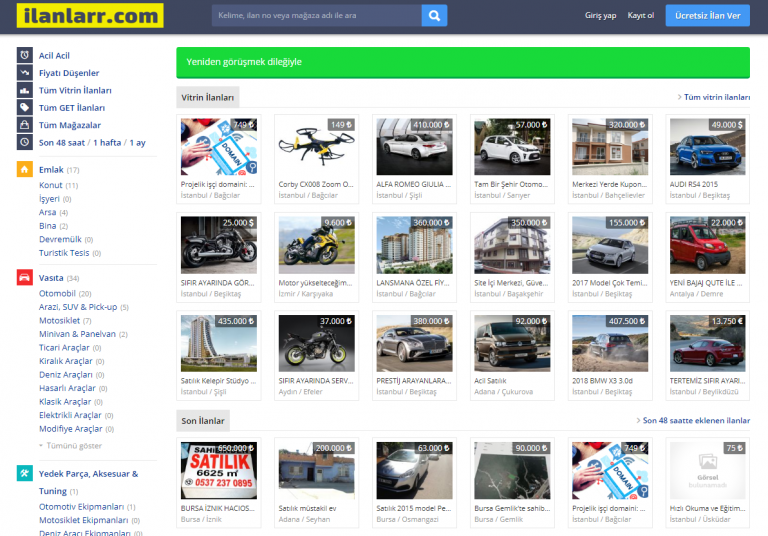Click the Tüm GET İlanları tag icon
The width and height of the screenshot is (768, 536).
pyautogui.click(x=24, y=107)
